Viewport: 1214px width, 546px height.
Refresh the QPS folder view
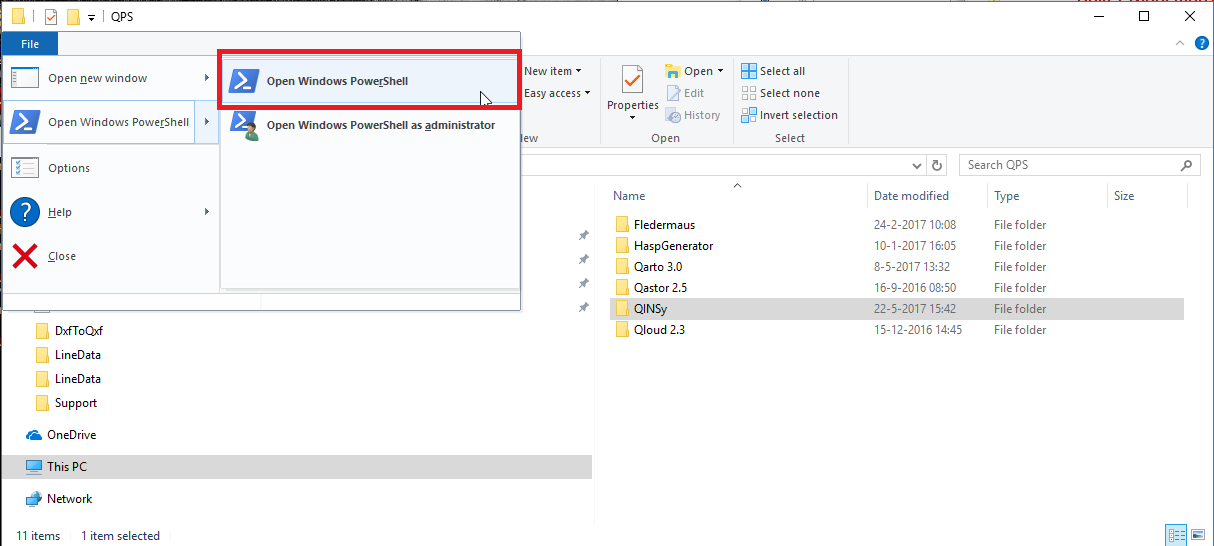point(937,165)
